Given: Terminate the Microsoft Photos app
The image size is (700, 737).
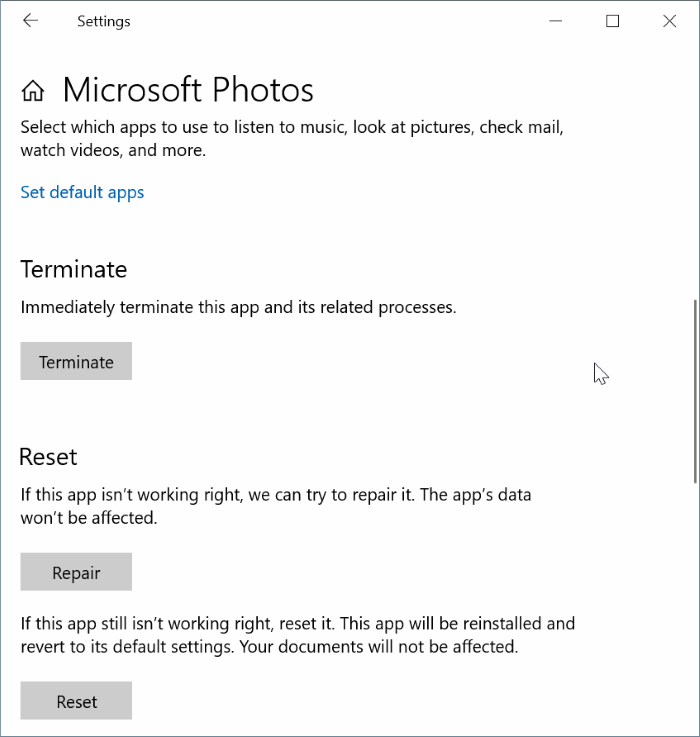Looking at the screenshot, I should point(76,361).
